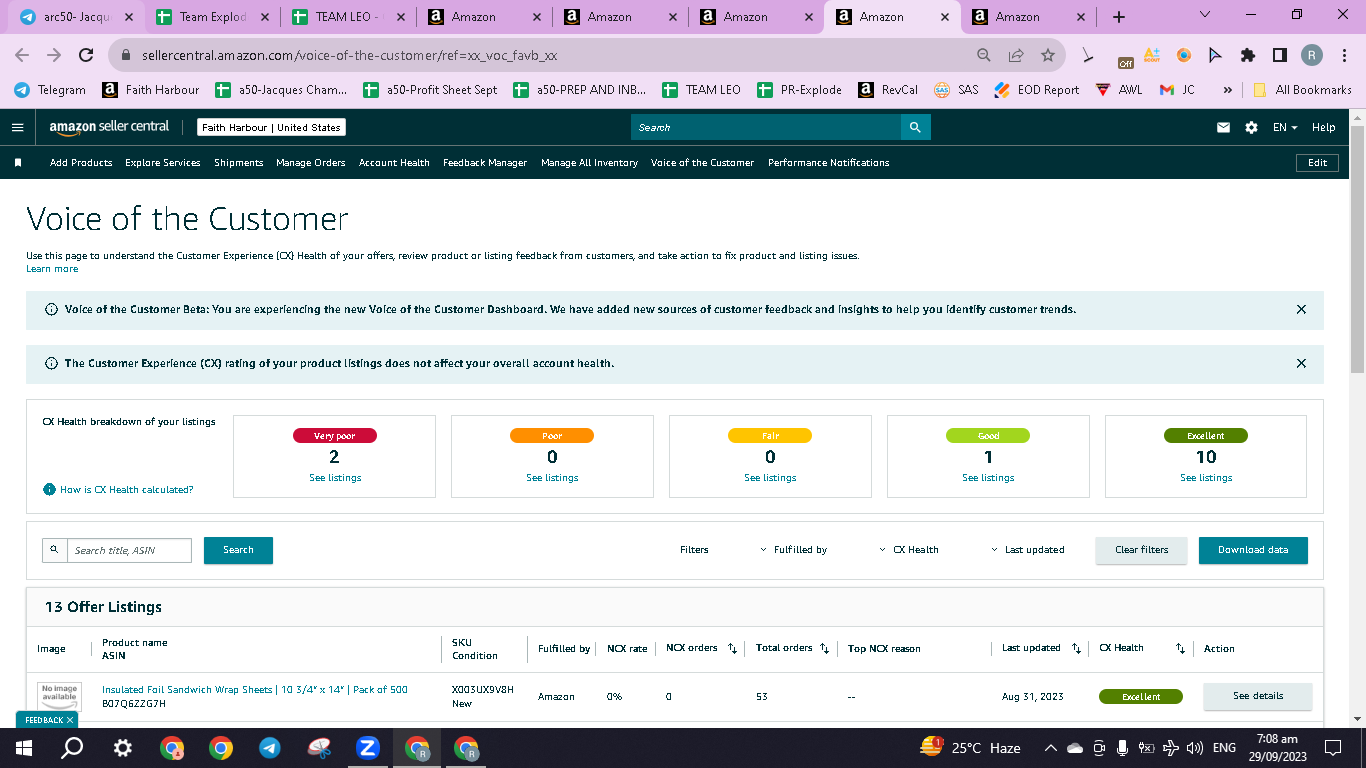Open Manage Orders menu item
The width and height of the screenshot is (1366, 768).
pos(311,162)
